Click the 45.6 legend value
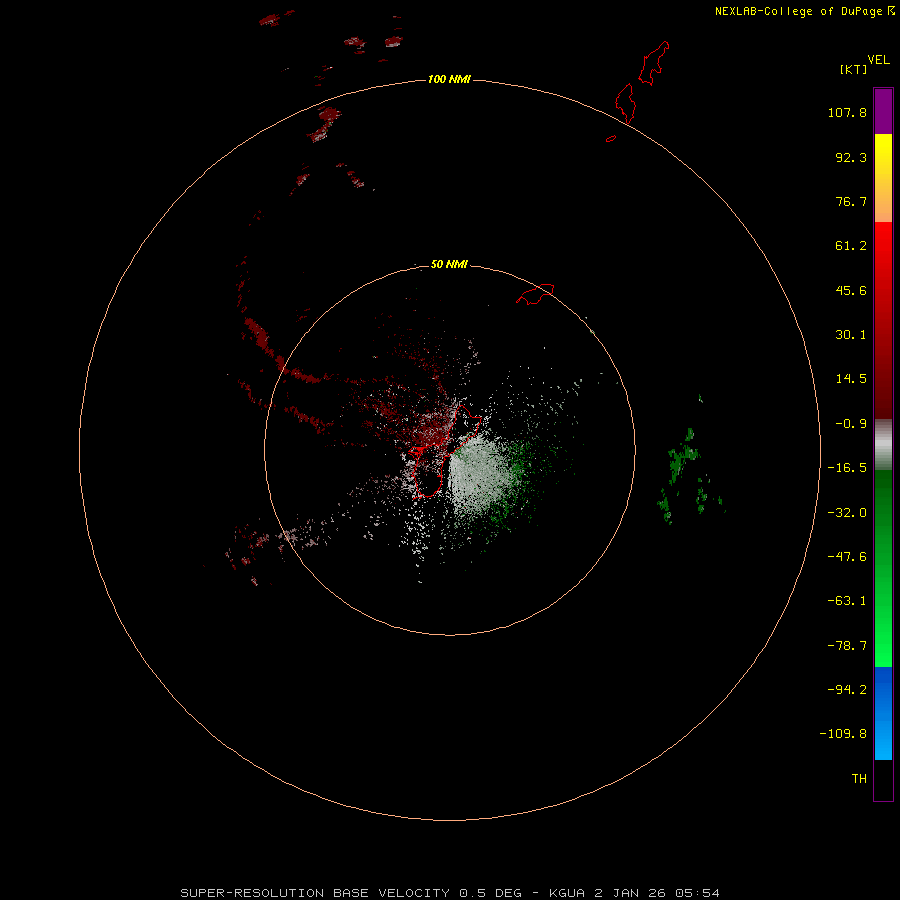Screen dimensions: 900x900 851,290
